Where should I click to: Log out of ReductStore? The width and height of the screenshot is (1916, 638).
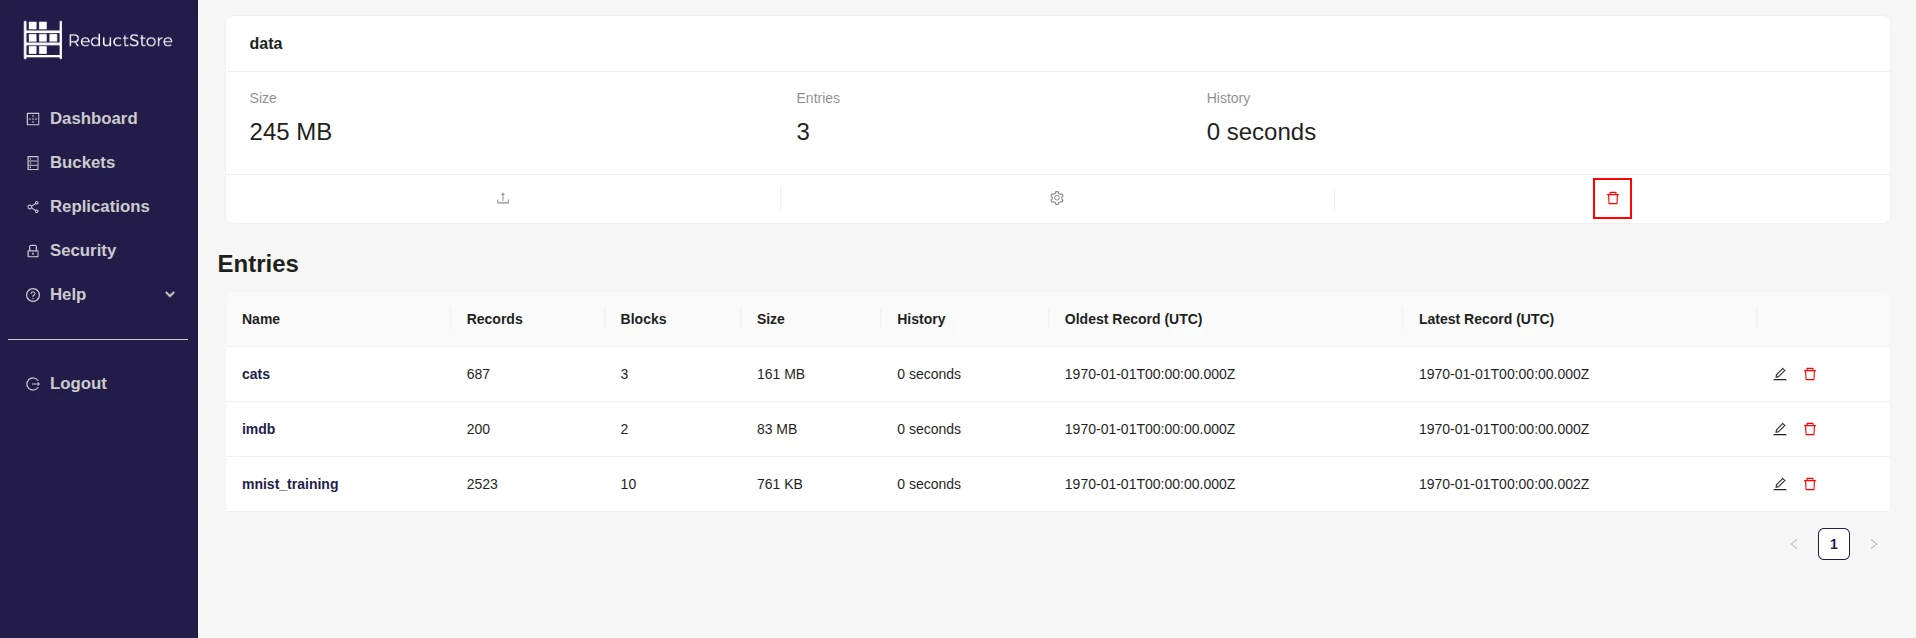pyautogui.click(x=78, y=383)
